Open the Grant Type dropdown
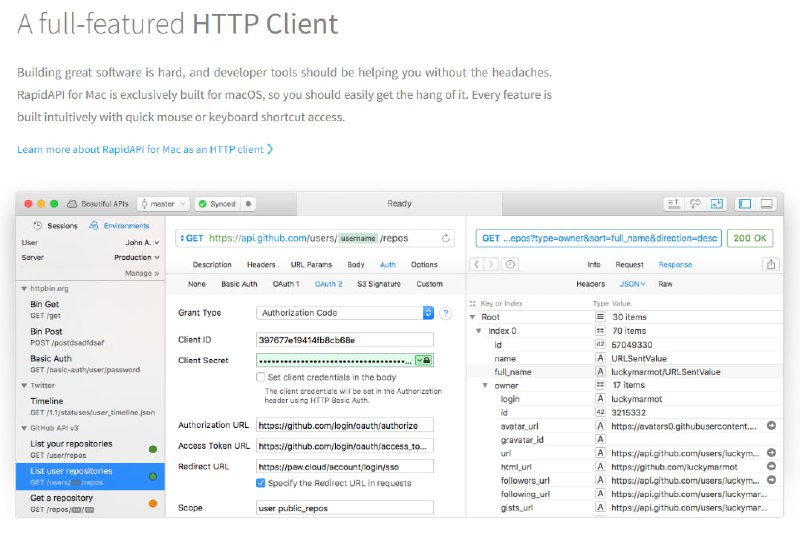The height and width of the screenshot is (535, 800). click(x=428, y=313)
